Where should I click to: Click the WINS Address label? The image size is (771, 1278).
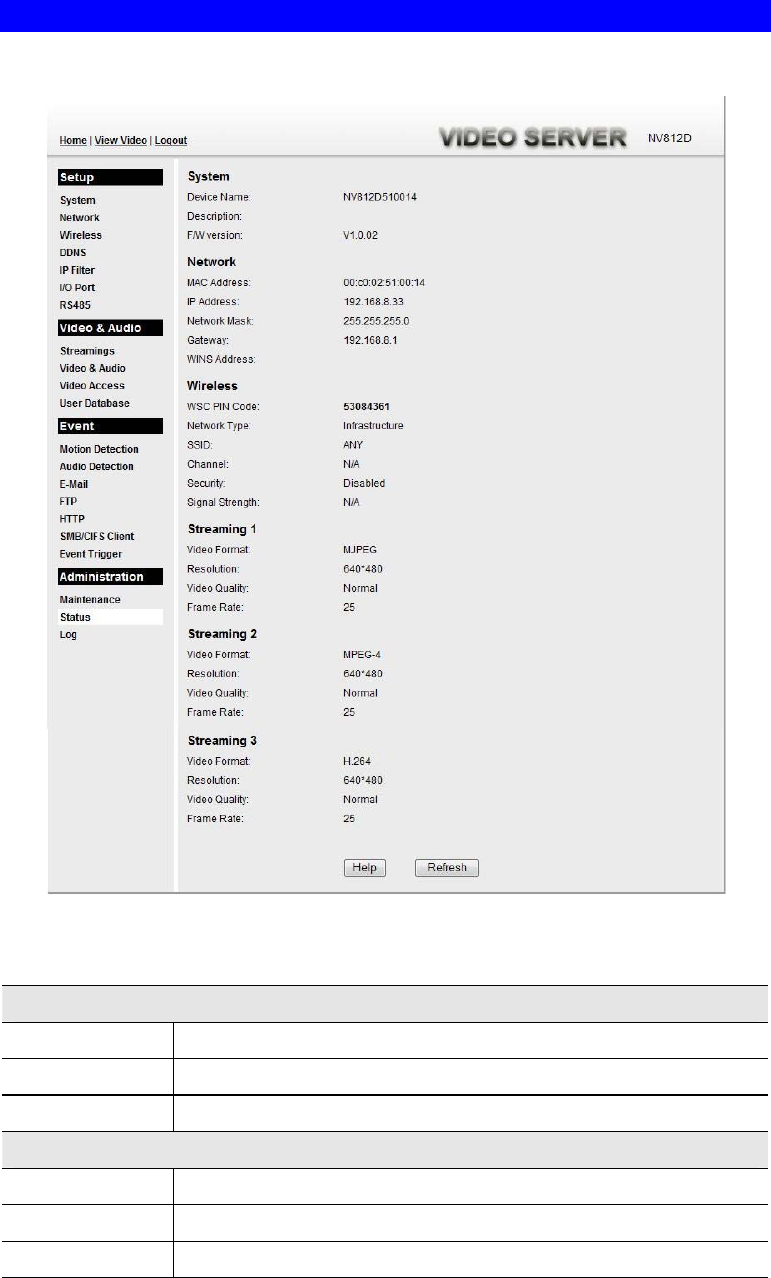point(222,359)
